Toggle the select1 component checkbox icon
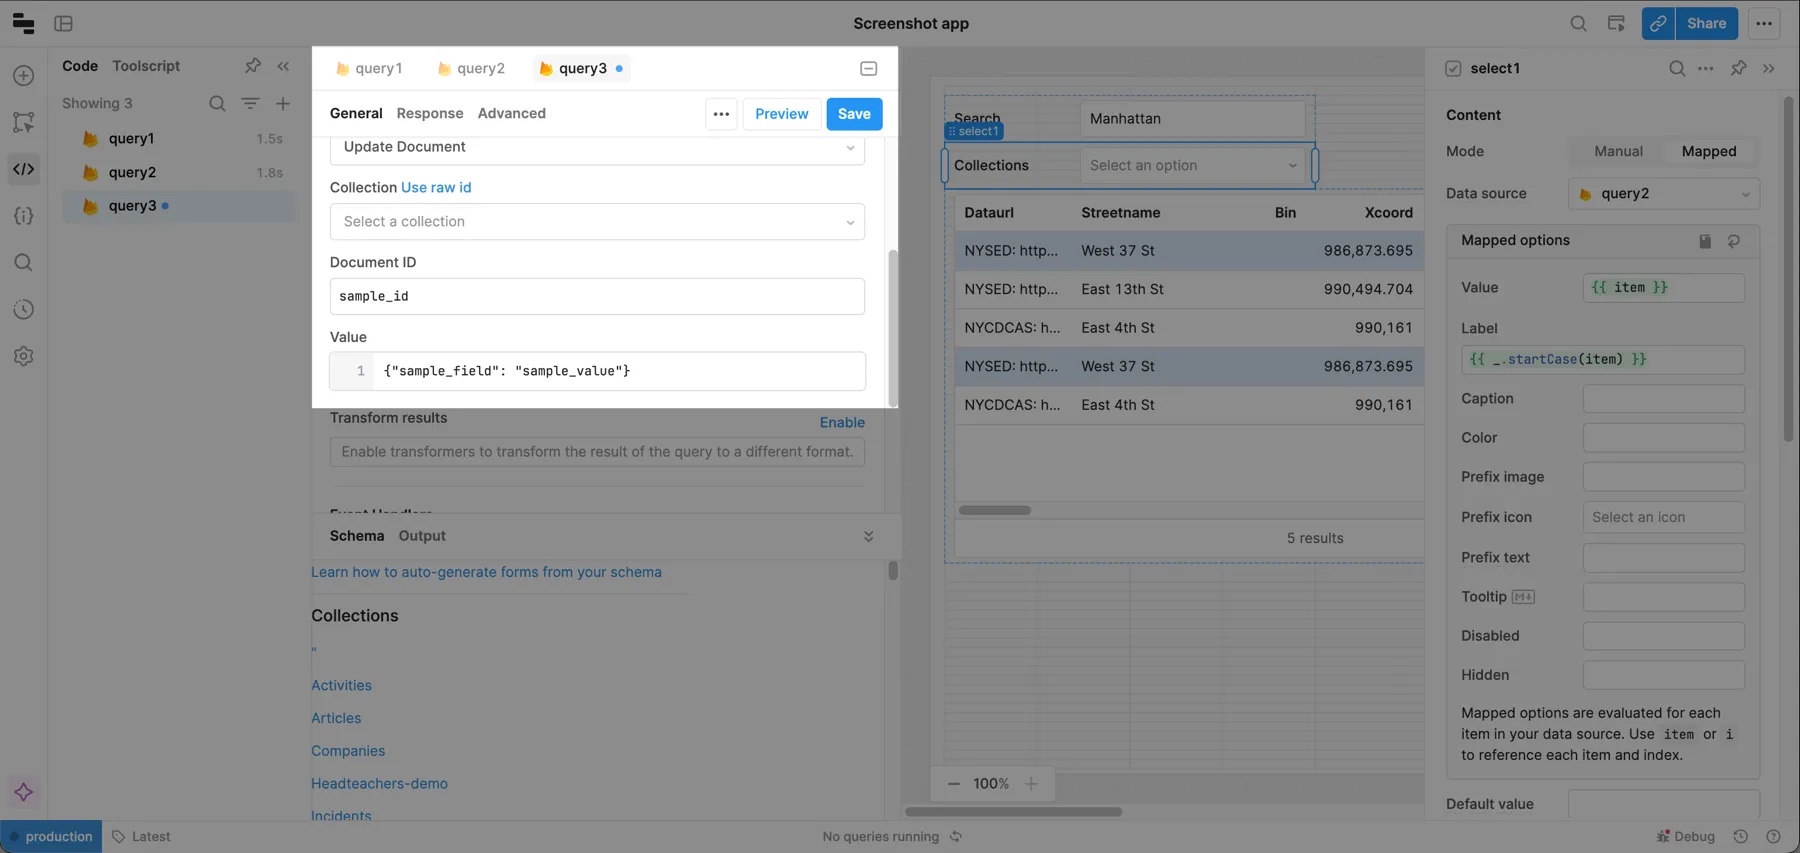 pos(1453,68)
